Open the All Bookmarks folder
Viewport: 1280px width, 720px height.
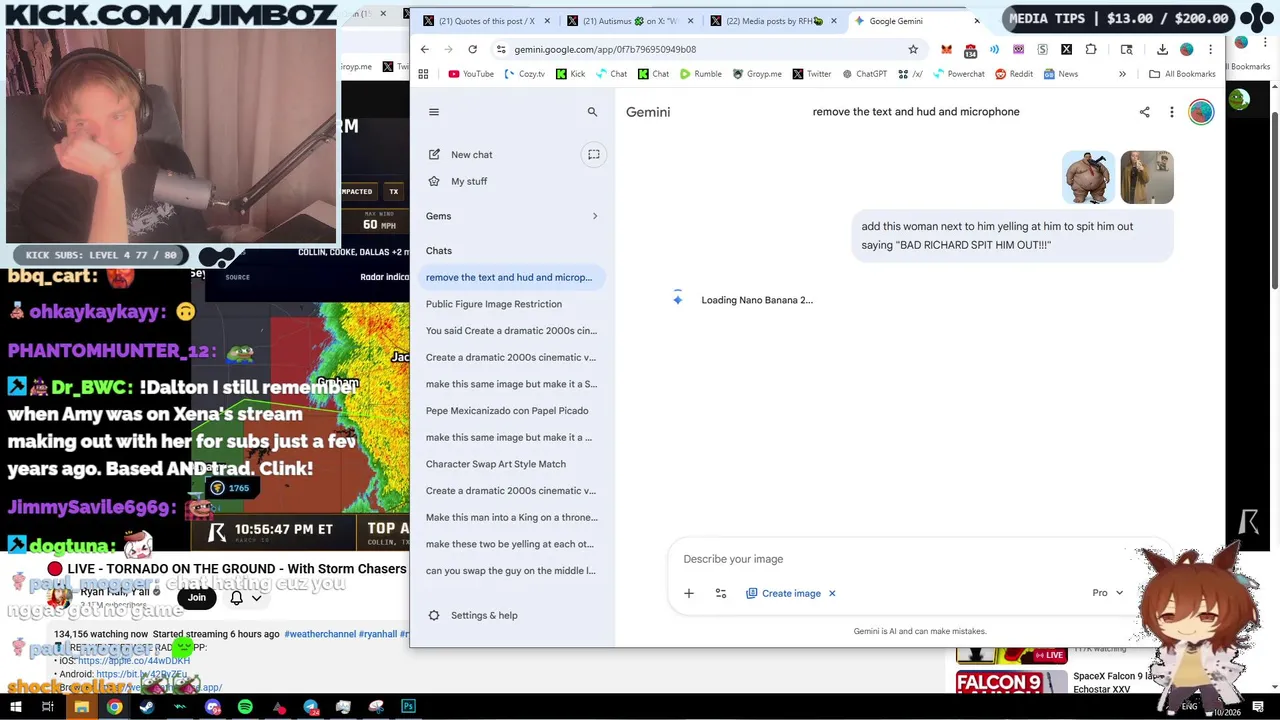pos(1182,74)
